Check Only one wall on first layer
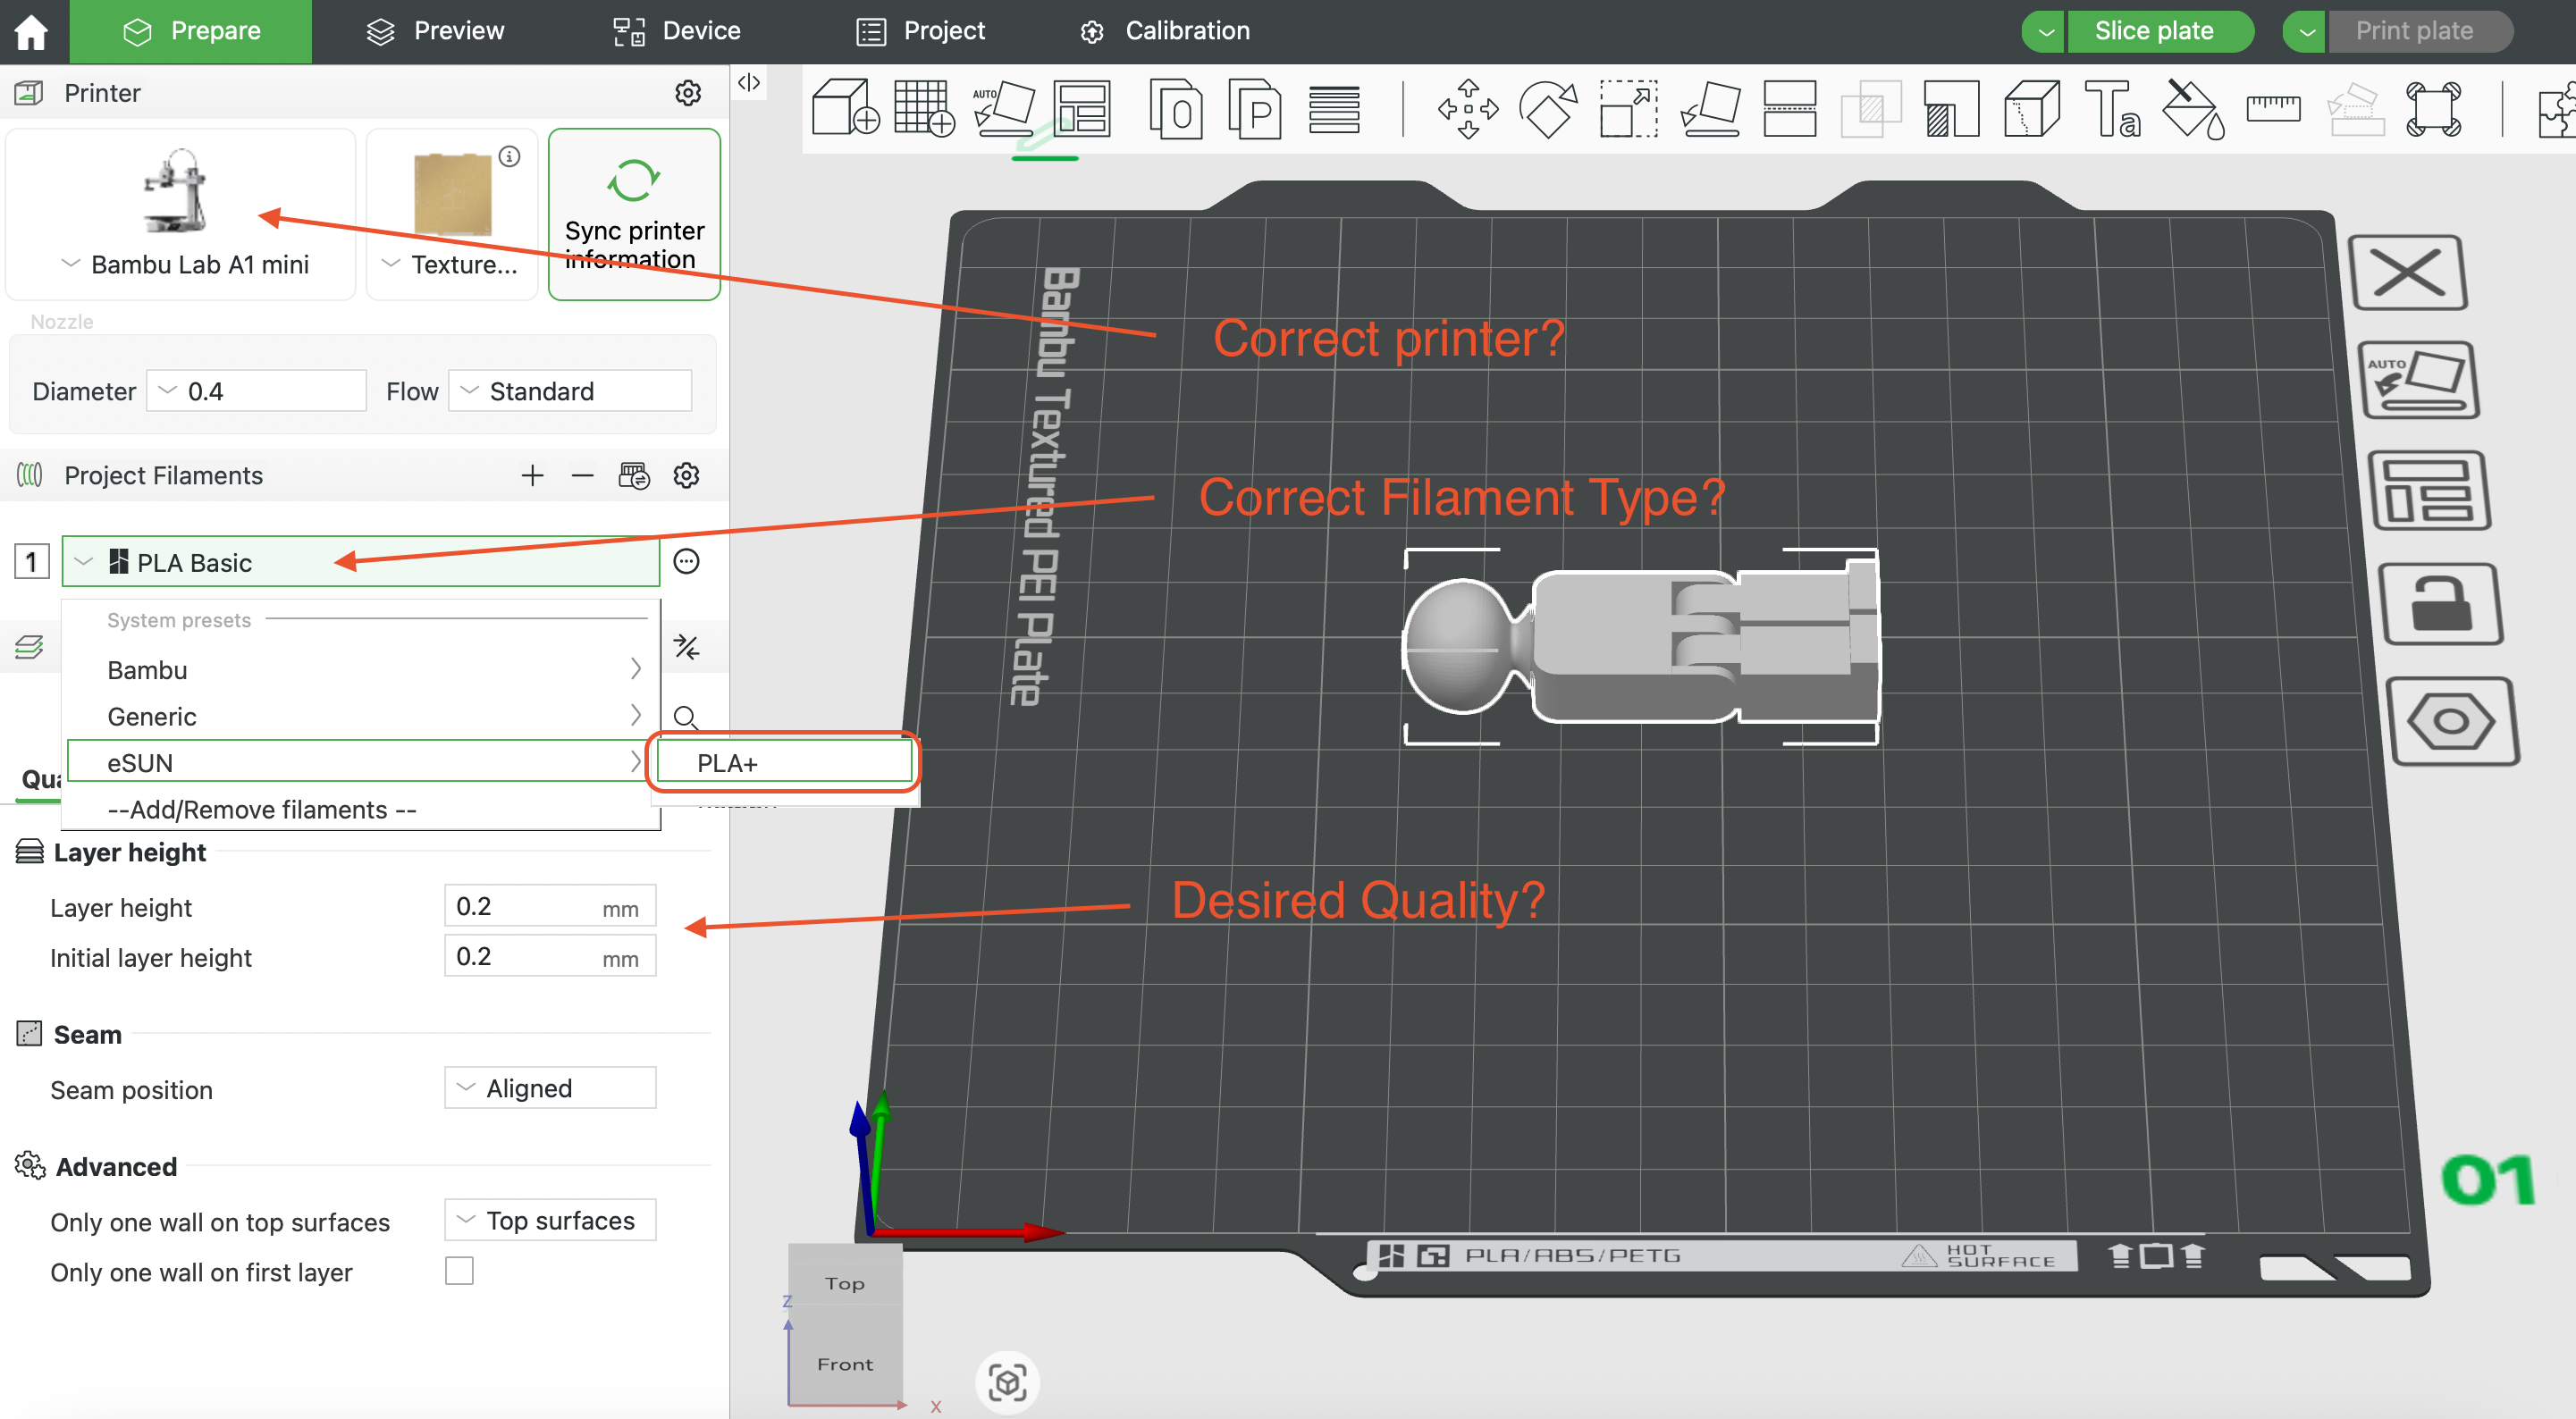 (x=459, y=1271)
